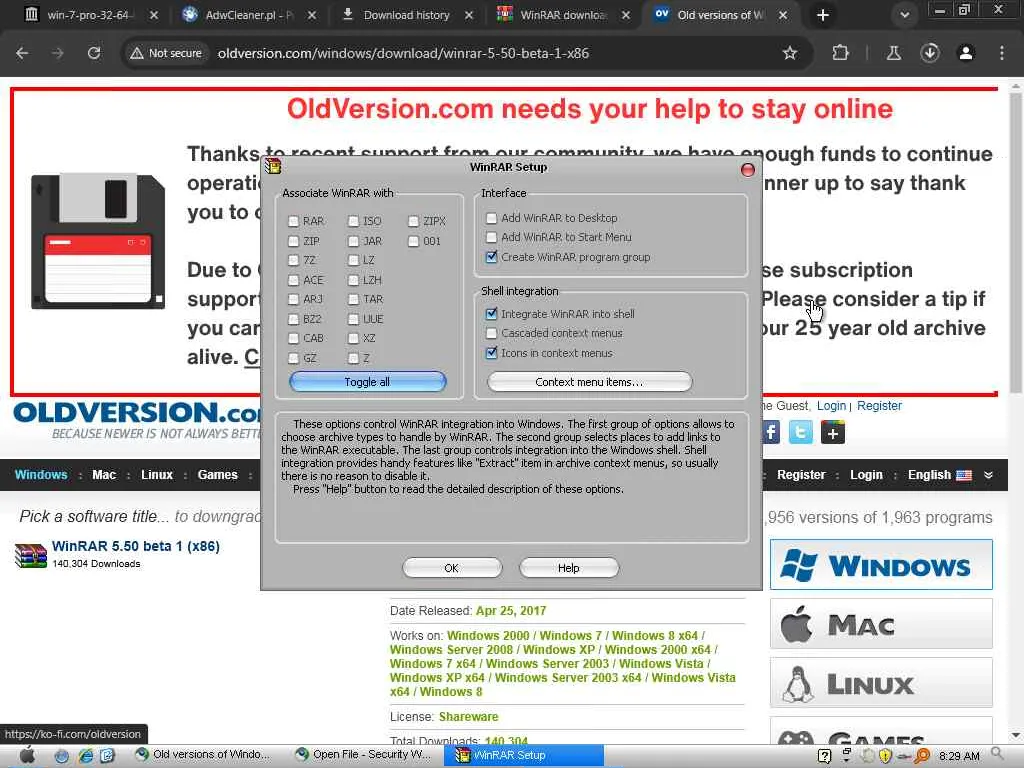This screenshot has height=768, width=1024.
Task: Open WinRAR 5.50 beta 1 (x86) link
Action: tap(136, 546)
